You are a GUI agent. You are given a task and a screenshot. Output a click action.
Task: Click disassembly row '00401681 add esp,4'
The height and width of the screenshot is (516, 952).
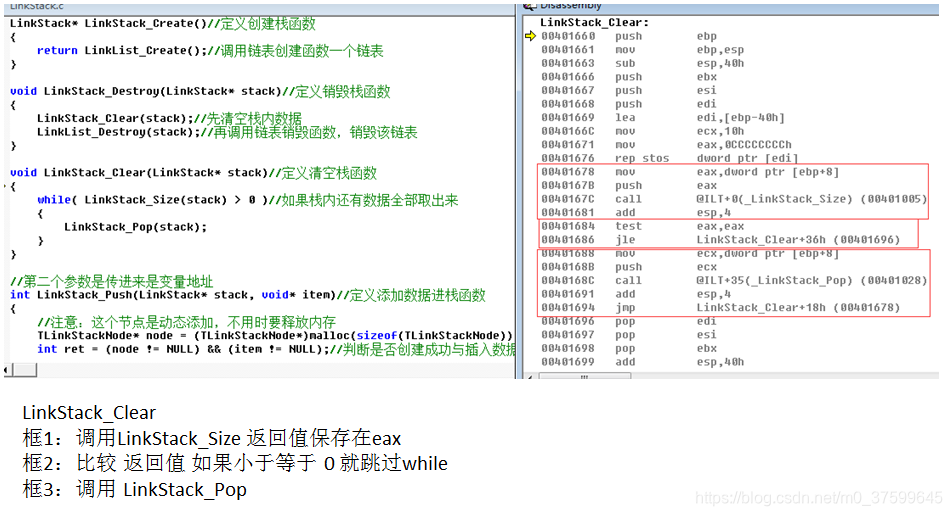coord(636,212)
